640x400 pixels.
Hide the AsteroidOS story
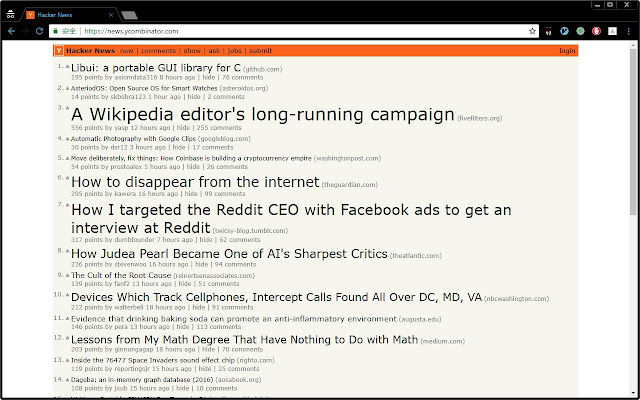(194, 97)
